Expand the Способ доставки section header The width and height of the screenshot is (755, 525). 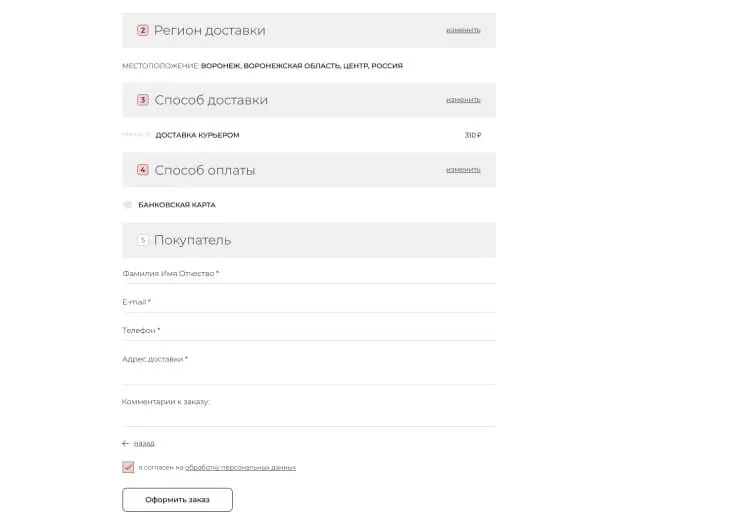[x=309, y=100]
